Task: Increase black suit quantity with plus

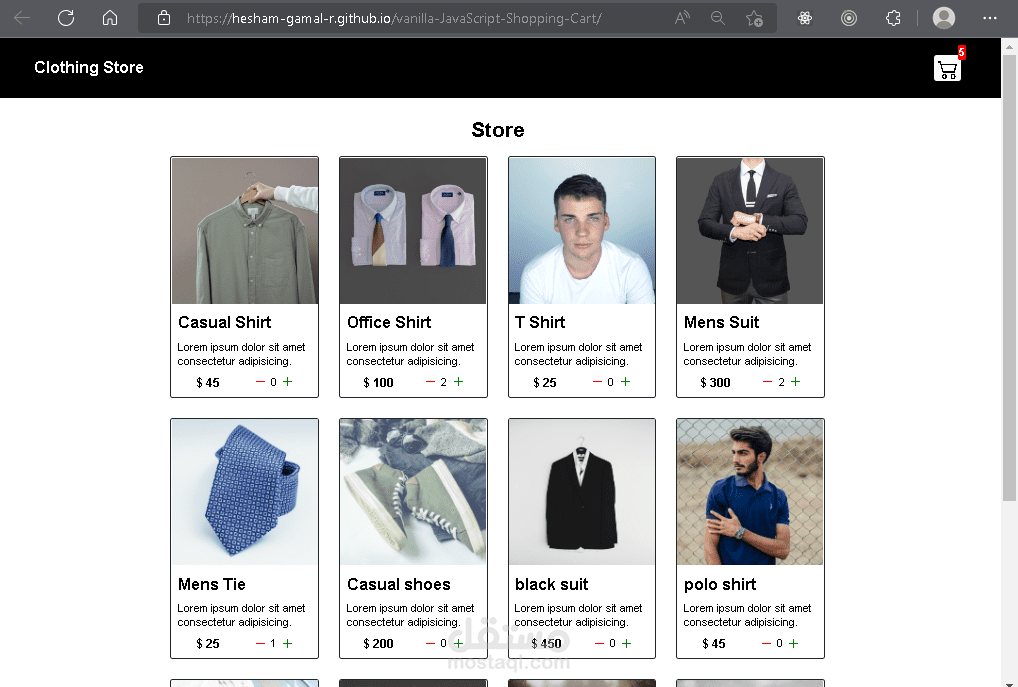Action: coord(626,643)
